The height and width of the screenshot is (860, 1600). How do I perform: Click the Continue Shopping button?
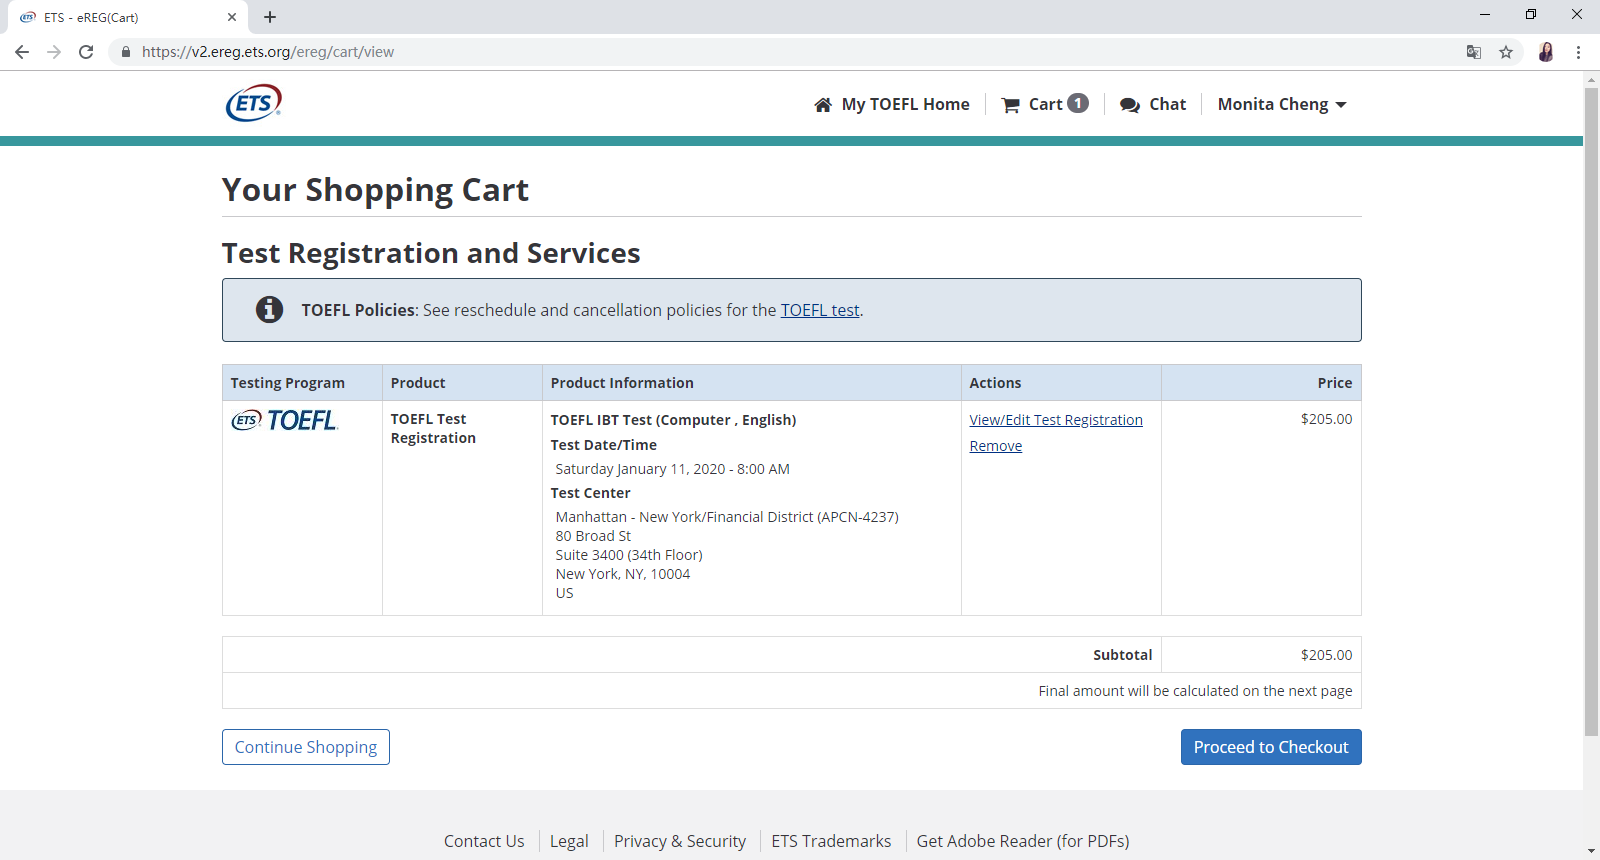[306, 747]
